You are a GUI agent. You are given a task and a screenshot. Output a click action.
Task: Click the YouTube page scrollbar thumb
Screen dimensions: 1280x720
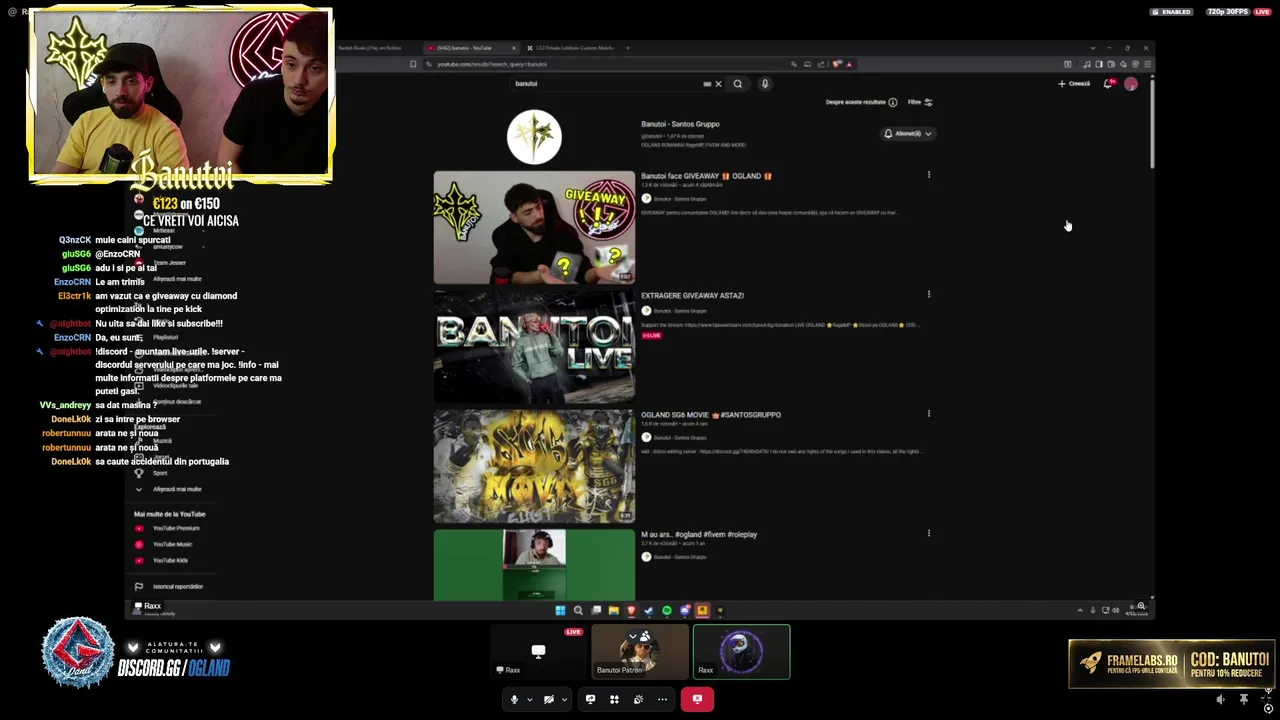1152,123
